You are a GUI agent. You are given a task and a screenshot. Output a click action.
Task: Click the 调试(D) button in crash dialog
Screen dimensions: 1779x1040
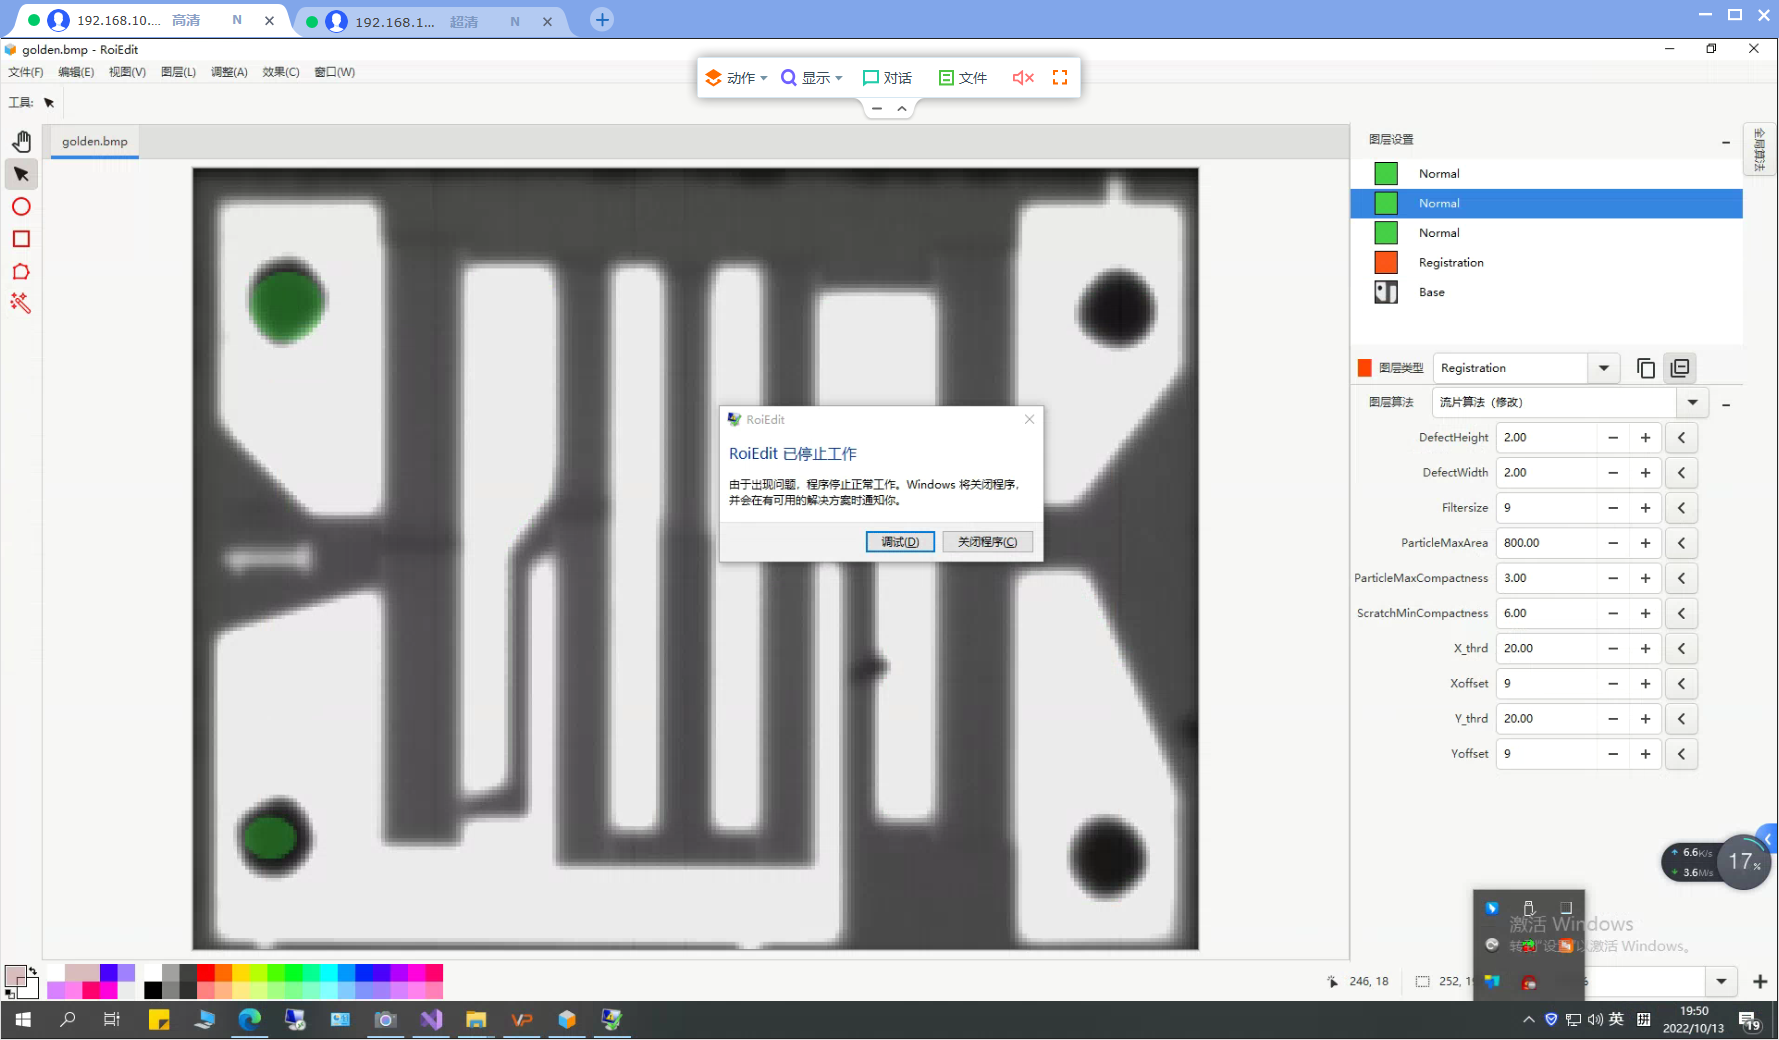(x=900, y=542)
